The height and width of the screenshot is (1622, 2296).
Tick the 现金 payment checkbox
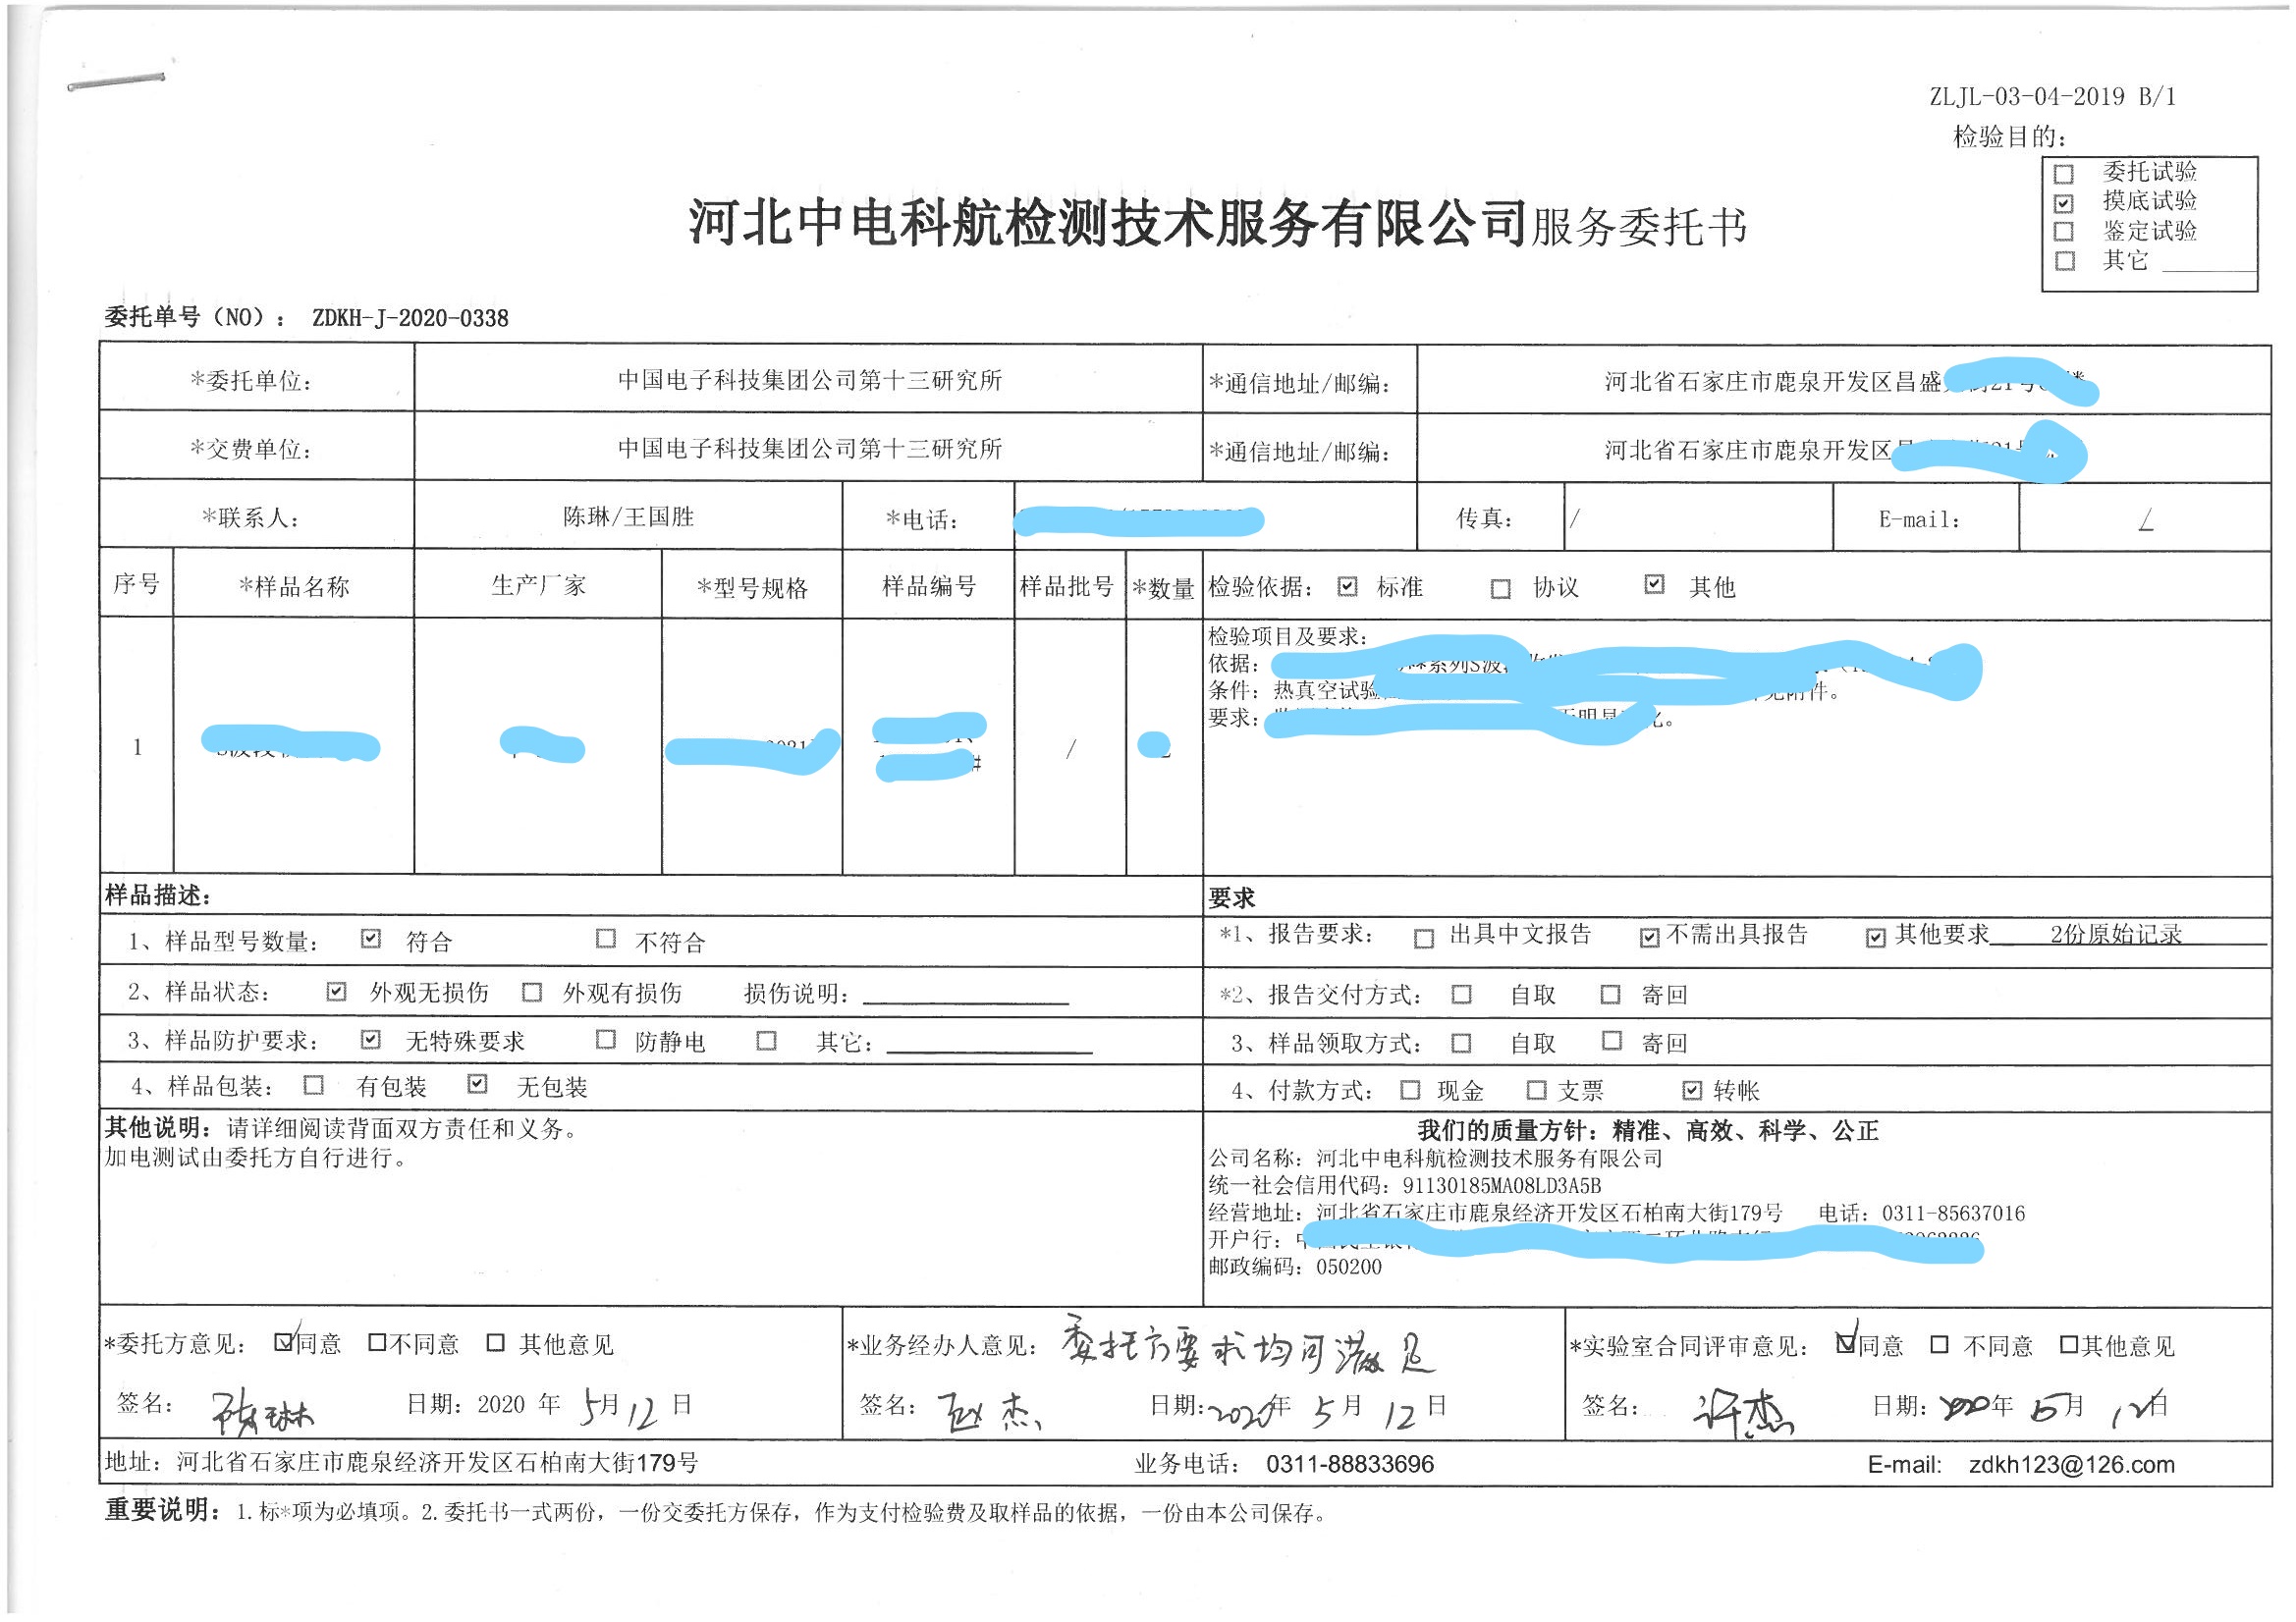click(x=1410, y=1090)
